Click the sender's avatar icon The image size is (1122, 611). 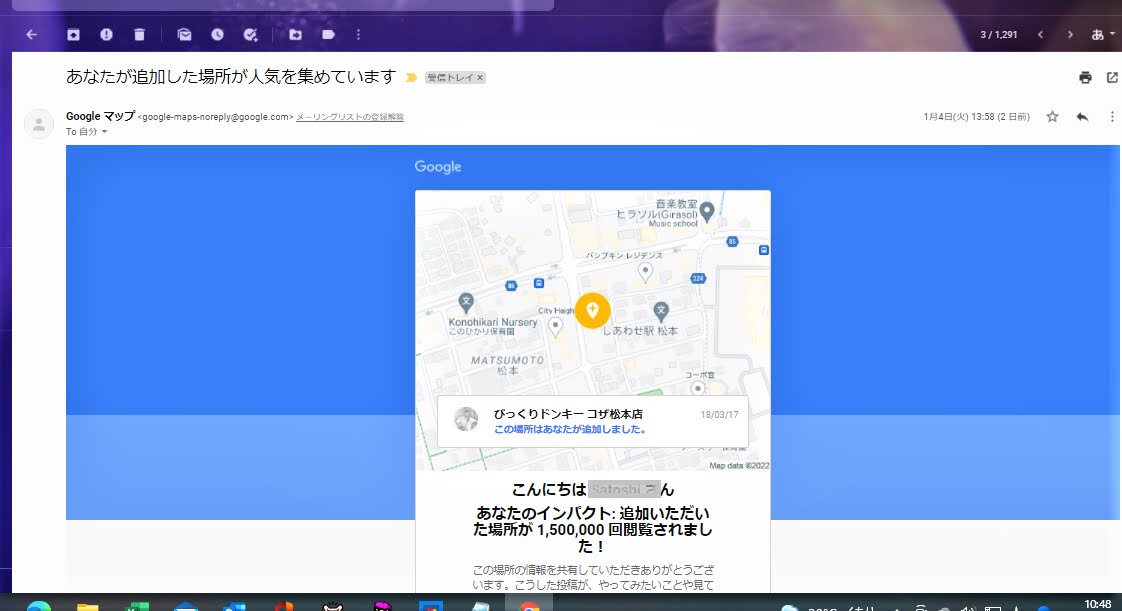(39, 124)
